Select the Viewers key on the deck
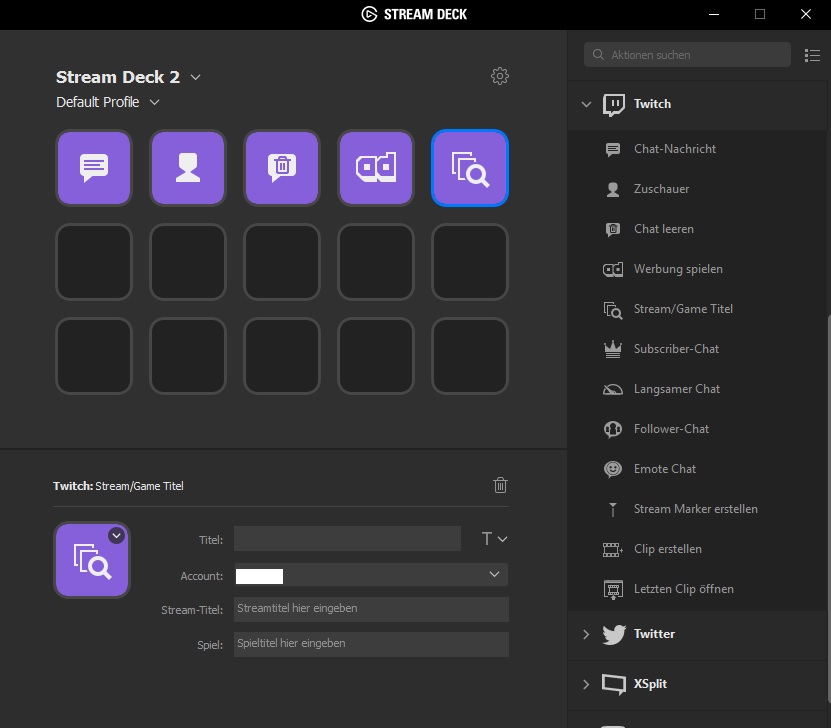Viewport: 831px width, 728px height. pyautogui.click(x=188, y=168)
